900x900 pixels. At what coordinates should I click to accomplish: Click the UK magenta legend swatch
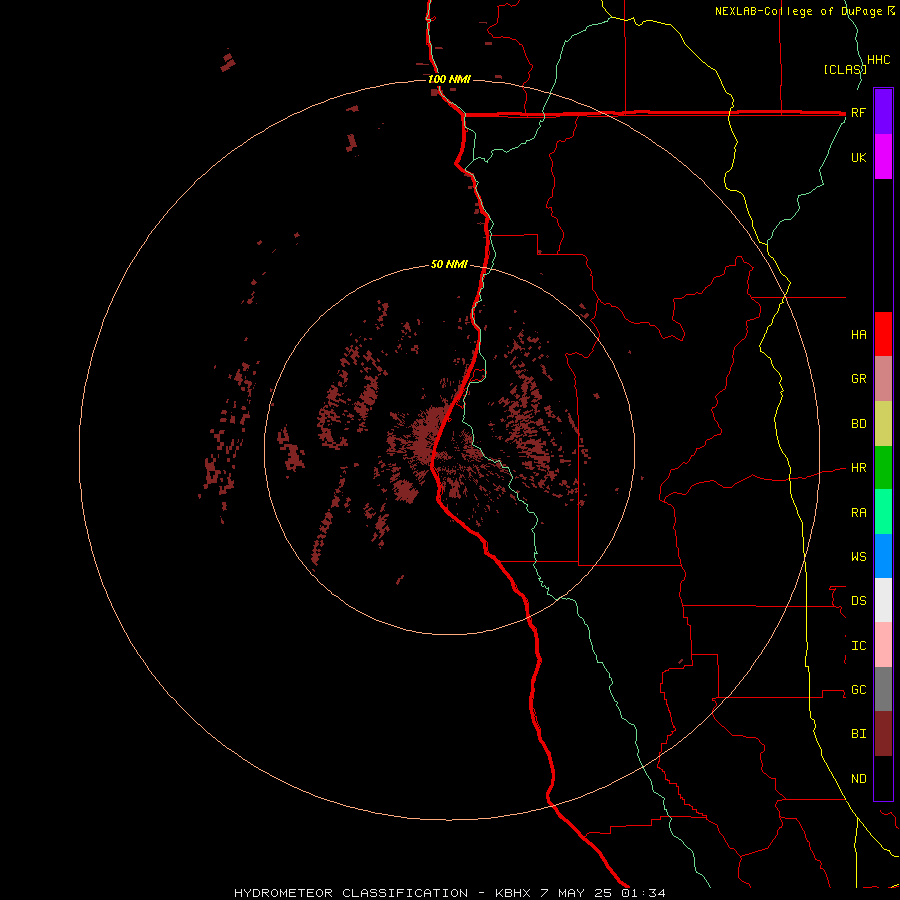point(883,157)
